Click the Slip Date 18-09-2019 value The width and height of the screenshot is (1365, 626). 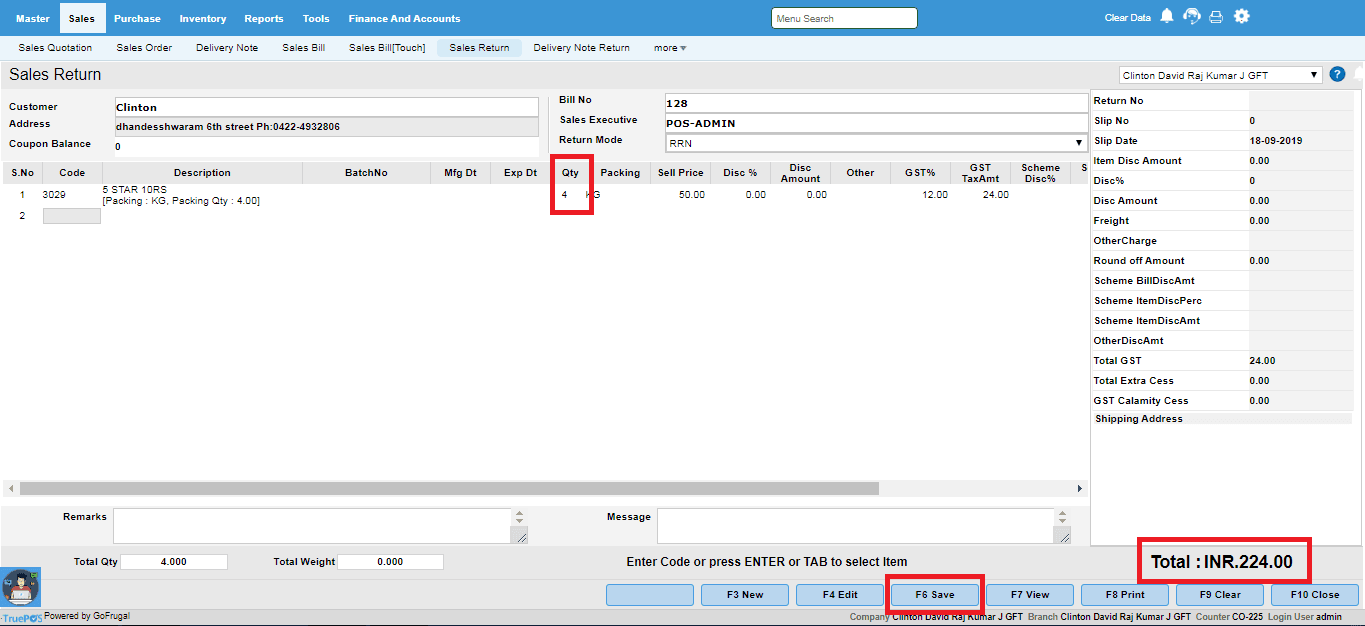click(x=1275, y=141)
